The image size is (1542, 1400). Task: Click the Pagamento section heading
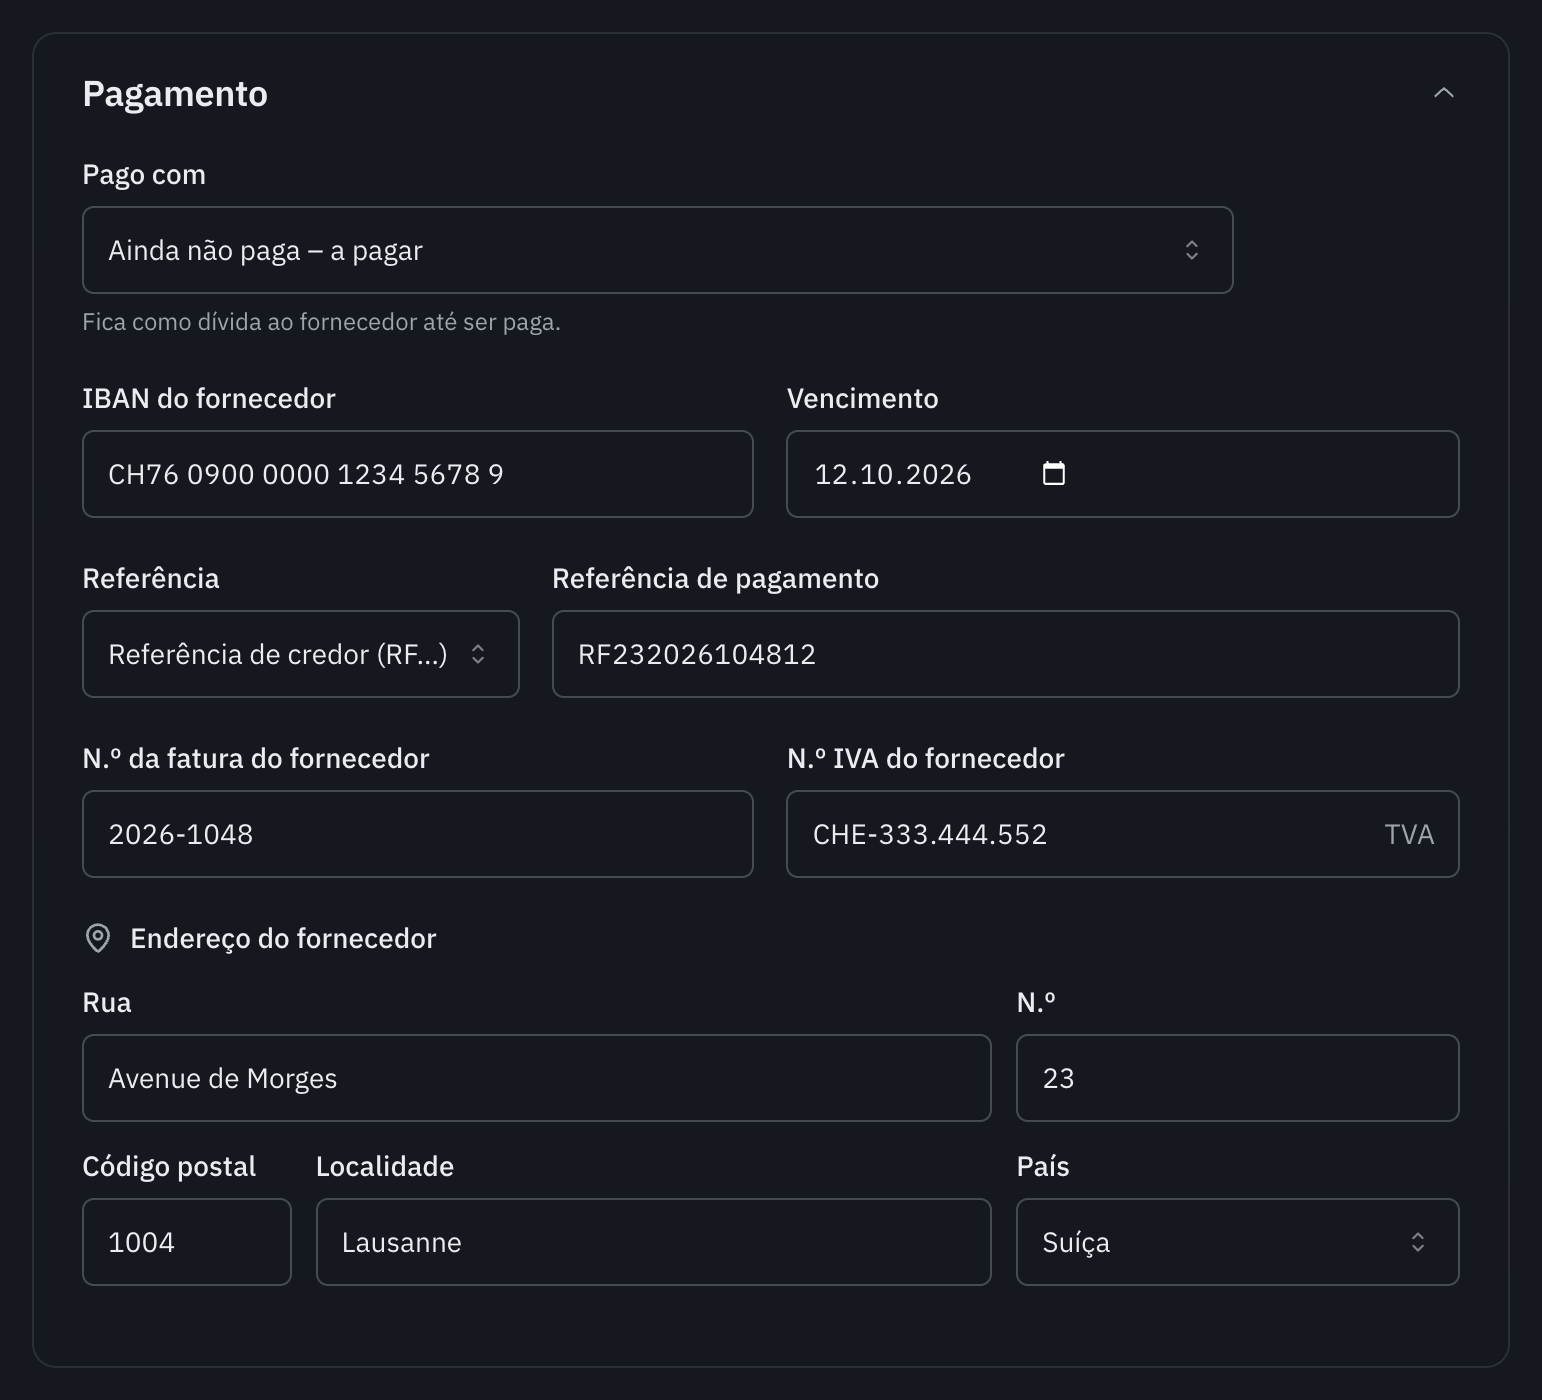[175, 94]
